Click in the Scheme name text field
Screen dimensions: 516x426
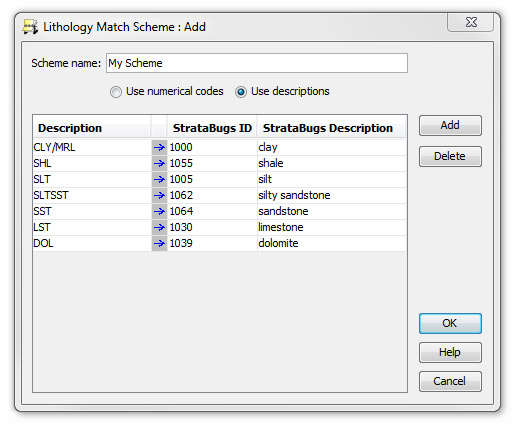point(257,63)
